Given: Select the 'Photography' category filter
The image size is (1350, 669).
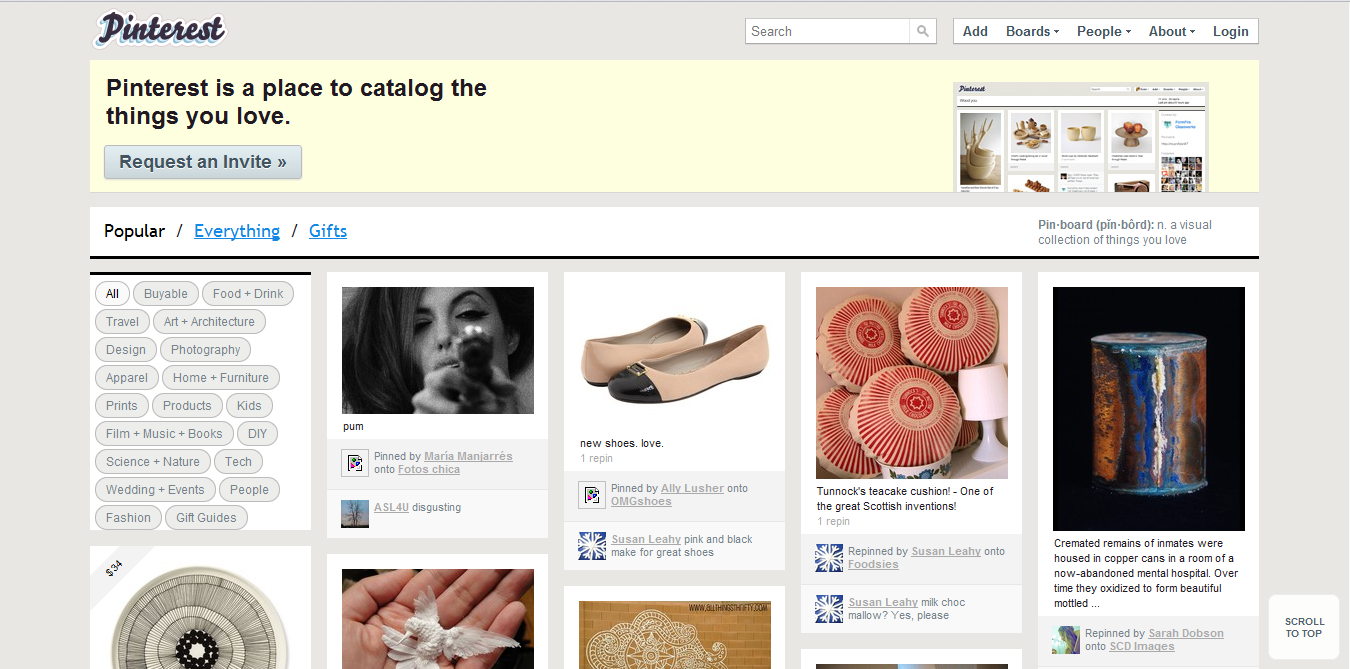Looking at the screenshot, I should 205,350.
